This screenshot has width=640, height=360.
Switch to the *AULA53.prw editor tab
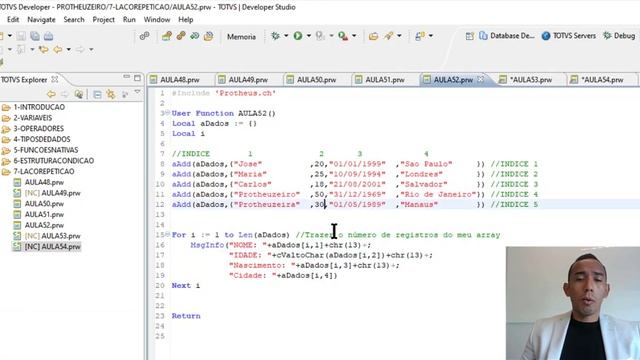tap(531, 80)
